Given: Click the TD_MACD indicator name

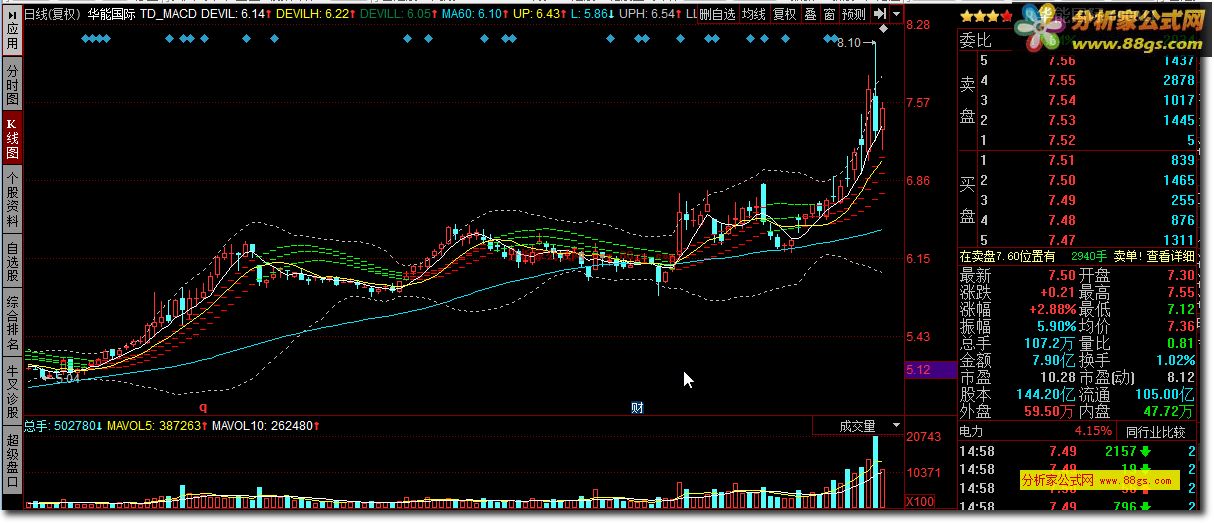Looking at the screenshot, I should click(x=167, y=15).
